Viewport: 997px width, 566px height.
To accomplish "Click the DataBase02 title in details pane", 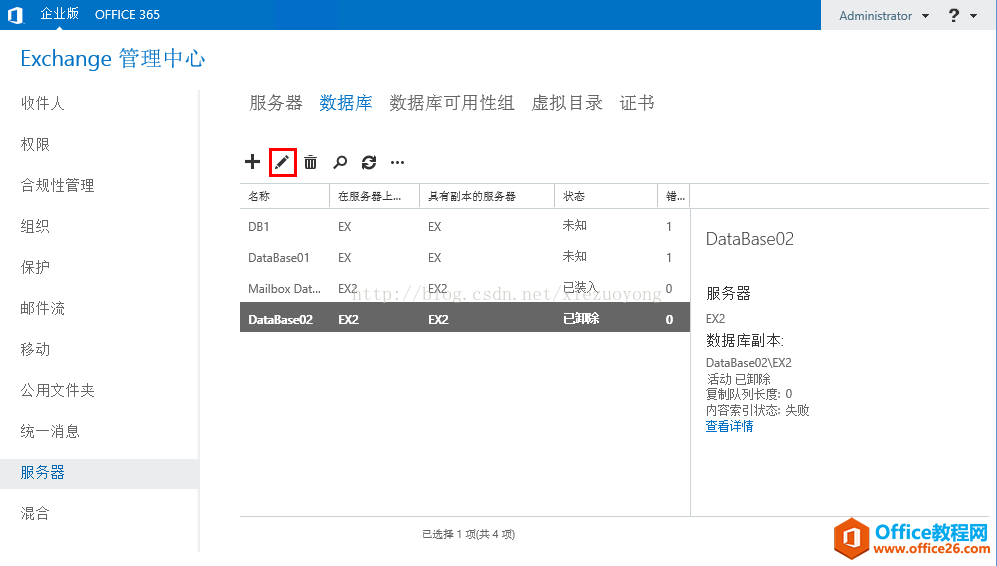I will (750, 239).
